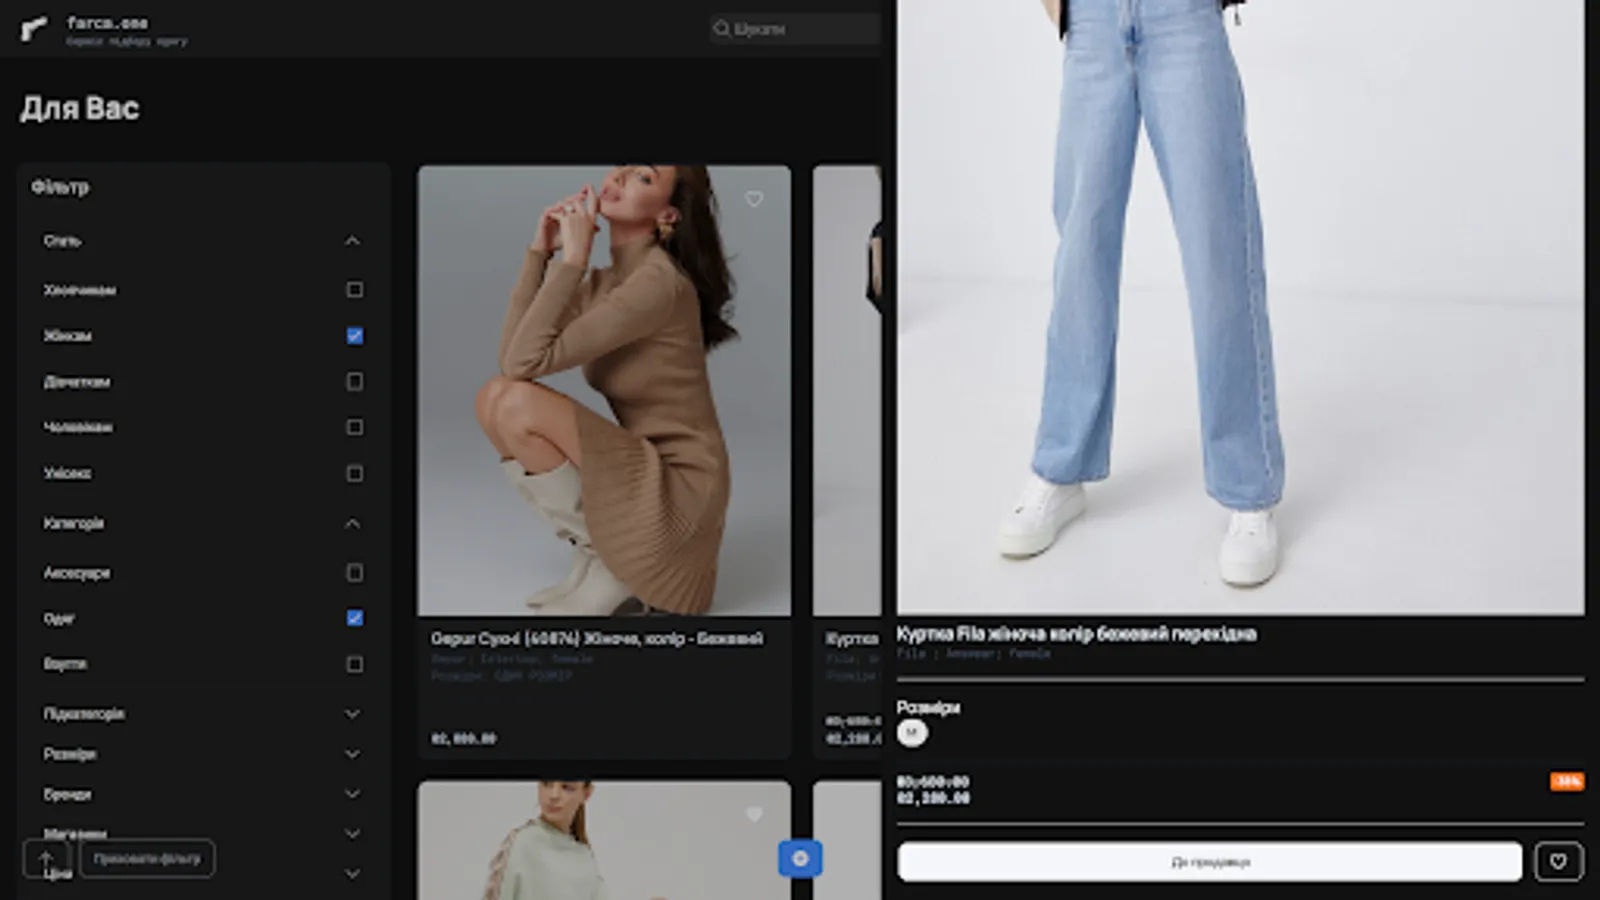The image size is (1600, 900).
Task: Check the Хлопчикам checkbox
Action: pos(354,290)
